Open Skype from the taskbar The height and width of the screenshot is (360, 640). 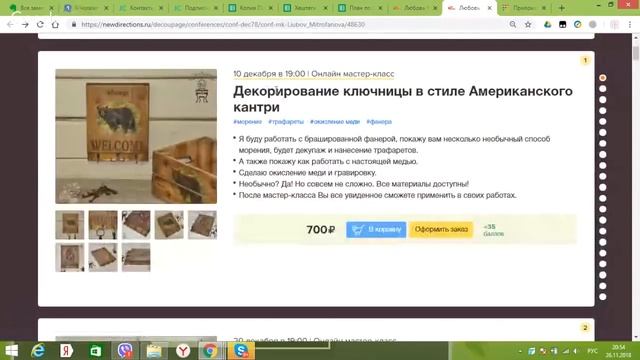pyautogui.click(x=241, y=351)
